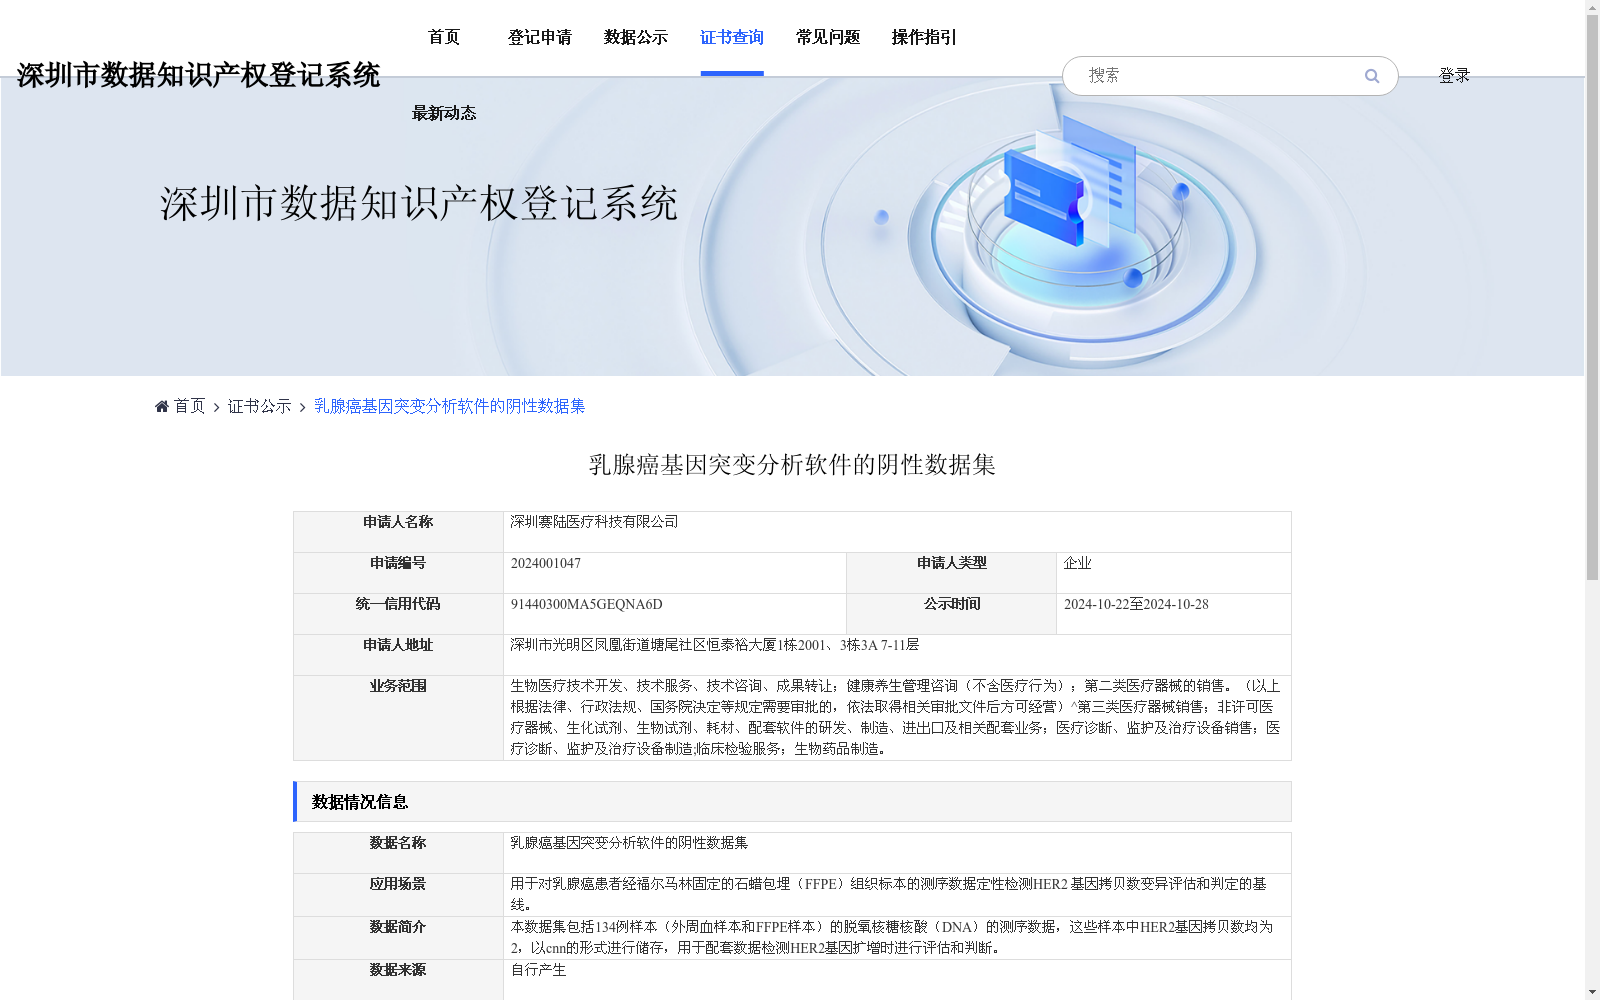Click credit code 91440300MA5GEQNA6D
This screenshot has height=1000, width=1600.
[x=587, y=604]
